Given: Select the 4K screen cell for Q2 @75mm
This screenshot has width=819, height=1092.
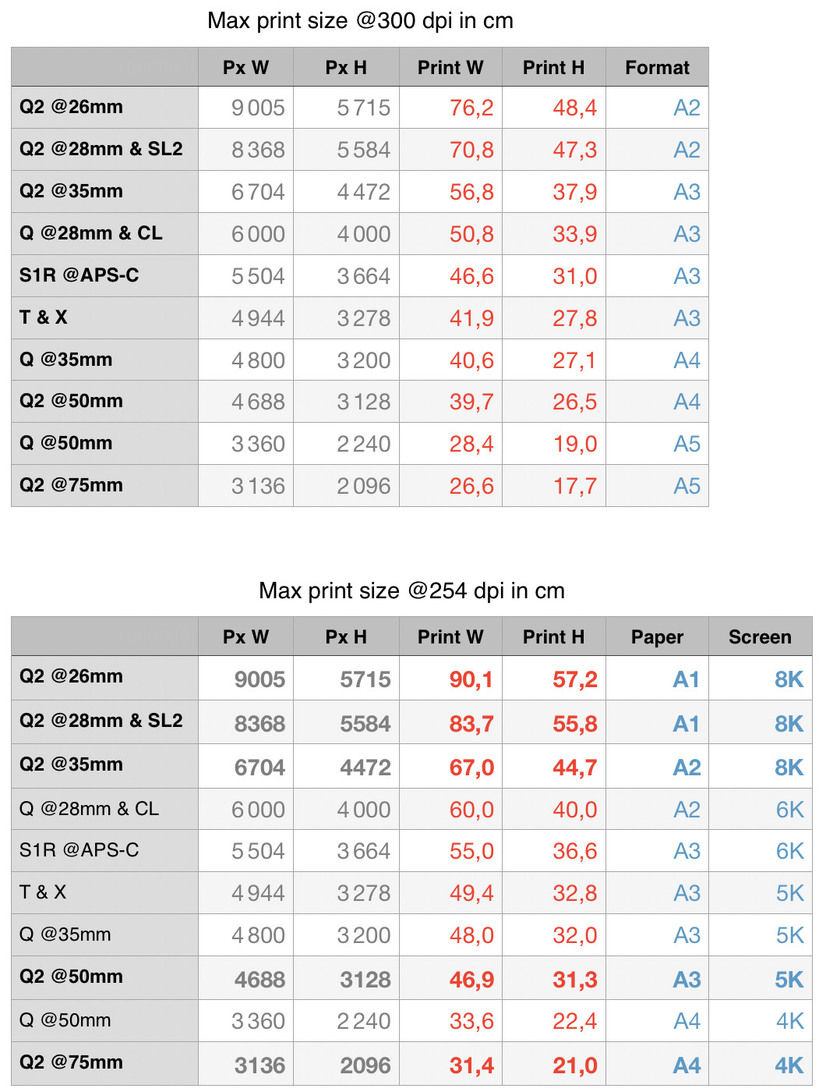Looking at the screenshot, I should click(789, 1065).
